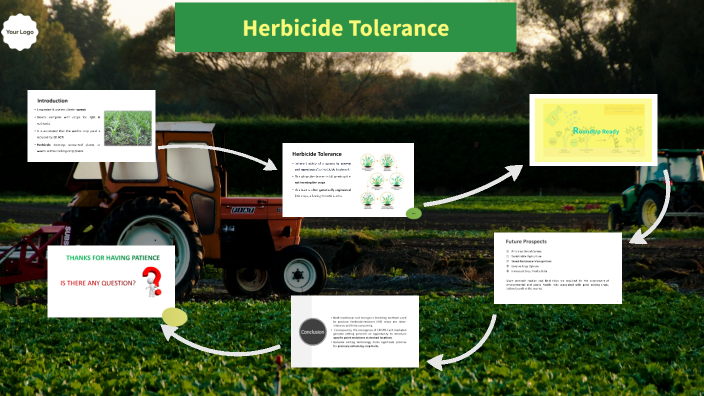
Task: Open the Thanks For Having Patience slide
Action: click(111, 282)
